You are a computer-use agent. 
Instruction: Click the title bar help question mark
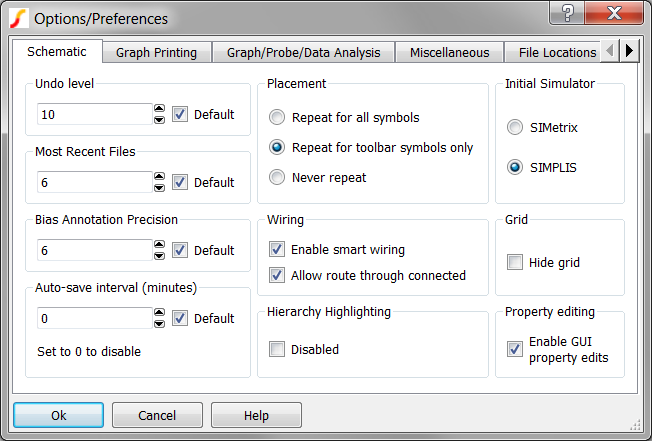(567, 14)
